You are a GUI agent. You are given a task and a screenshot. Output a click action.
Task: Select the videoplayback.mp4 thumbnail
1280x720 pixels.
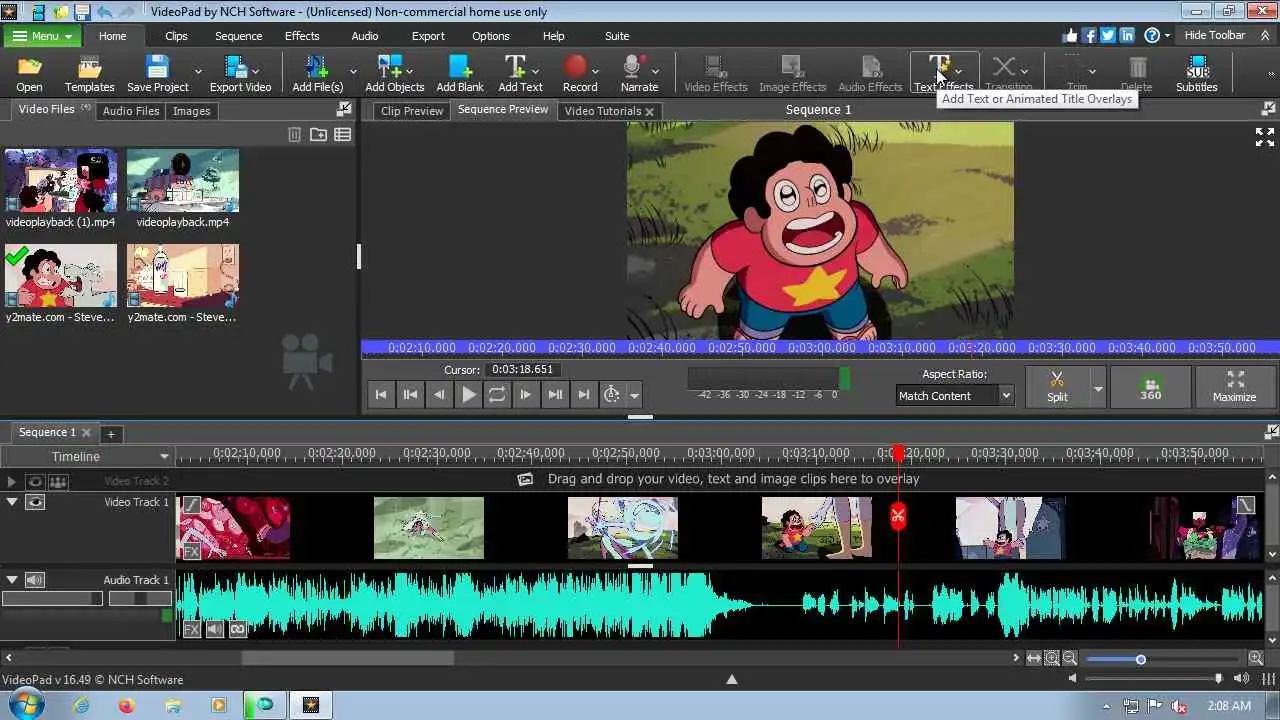tap(183, 181)
